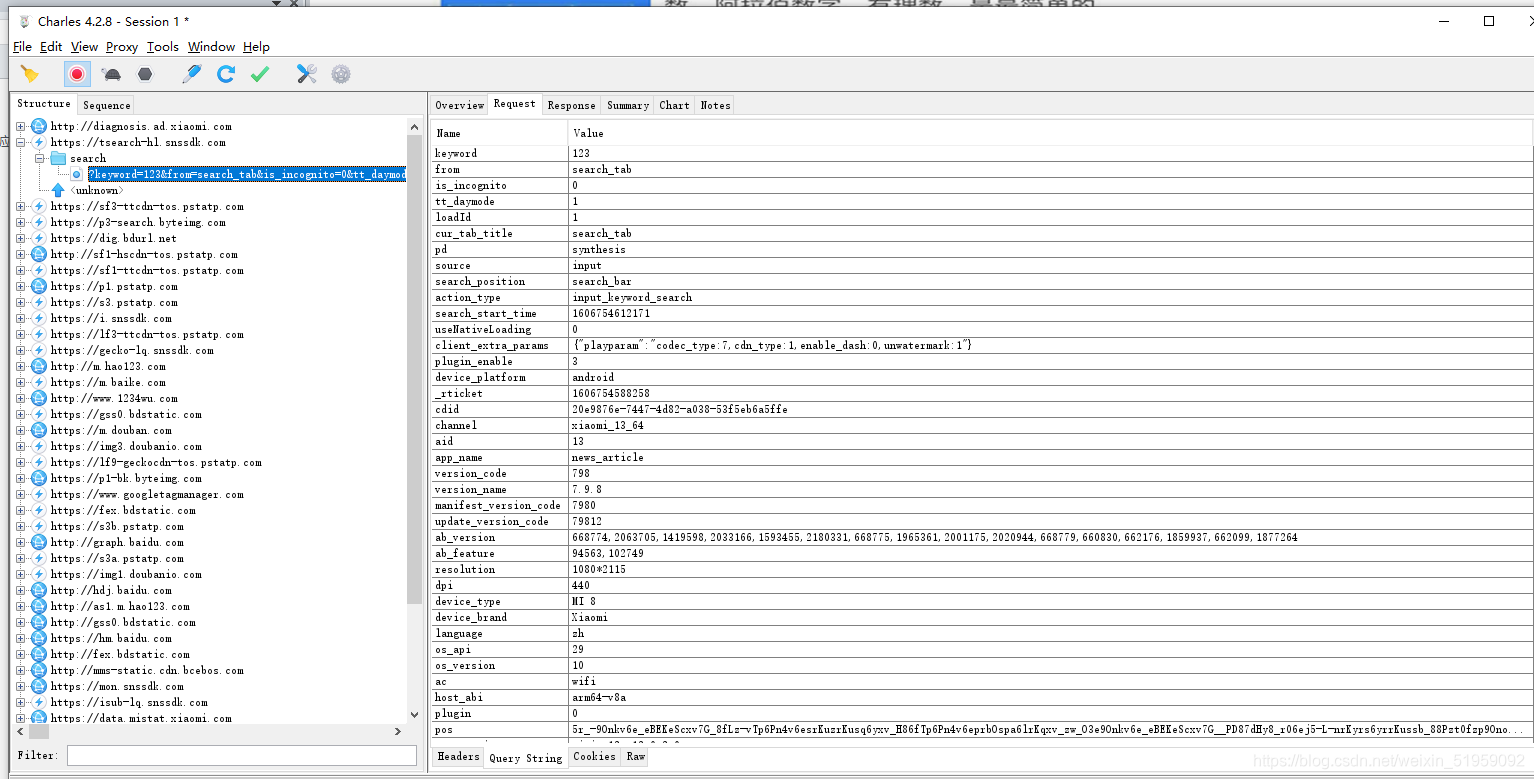Select the <unknown> upload entry
Viewport: 1534px width, 779px height.
(97, 190)
